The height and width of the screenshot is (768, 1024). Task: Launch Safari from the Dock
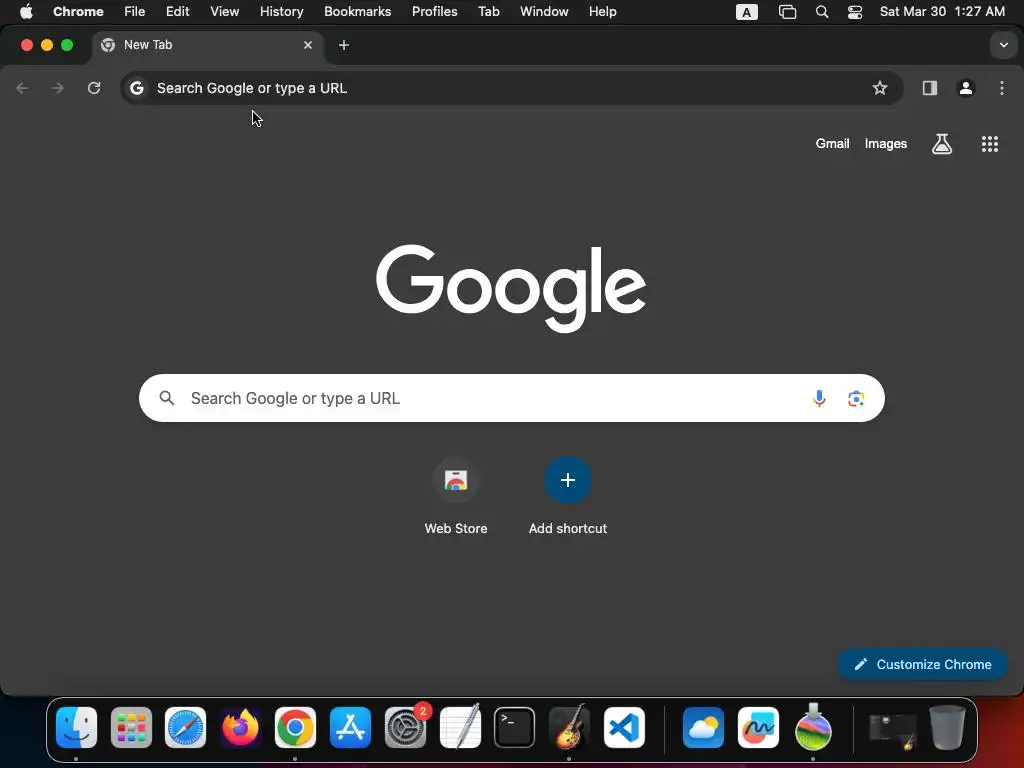coord(185,728)
